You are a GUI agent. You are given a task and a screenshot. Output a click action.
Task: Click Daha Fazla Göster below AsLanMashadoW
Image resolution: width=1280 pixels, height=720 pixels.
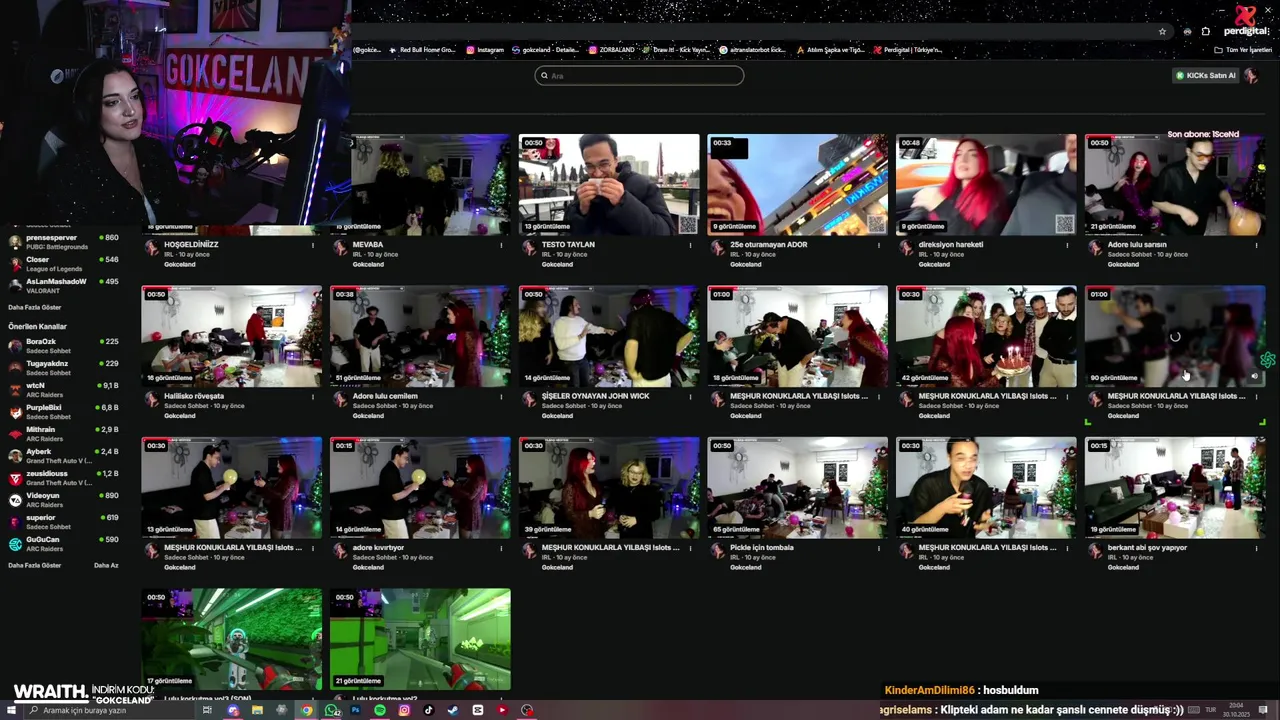point(35,308)
